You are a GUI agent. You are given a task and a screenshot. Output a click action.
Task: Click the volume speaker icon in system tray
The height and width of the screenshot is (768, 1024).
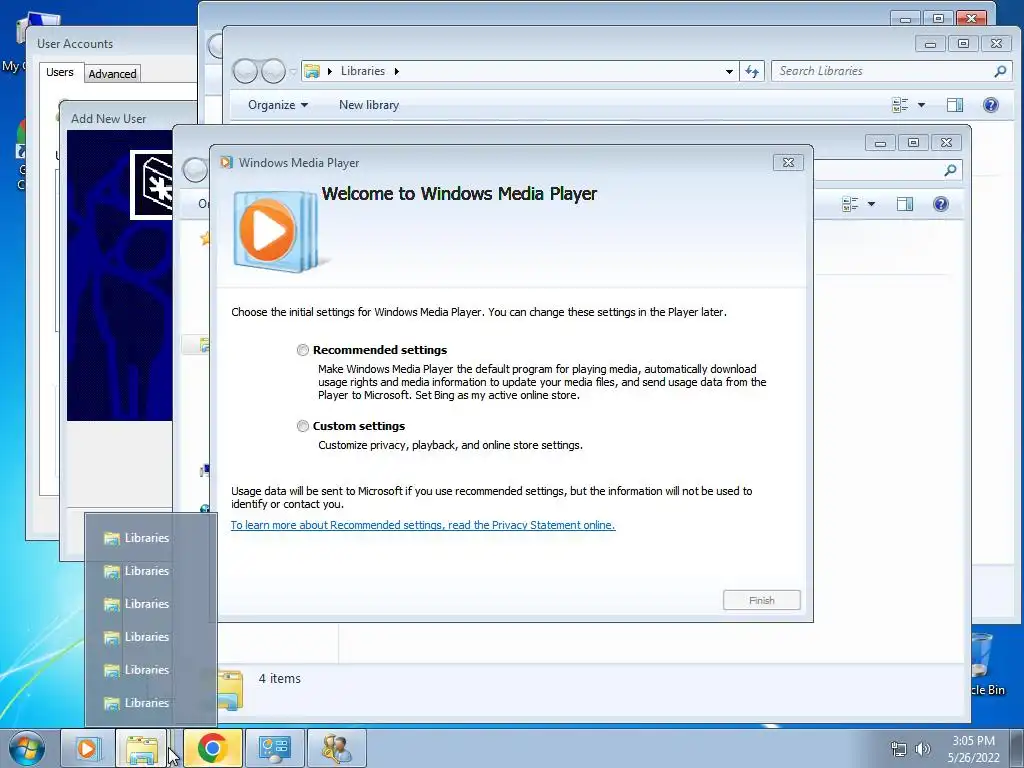922,749
